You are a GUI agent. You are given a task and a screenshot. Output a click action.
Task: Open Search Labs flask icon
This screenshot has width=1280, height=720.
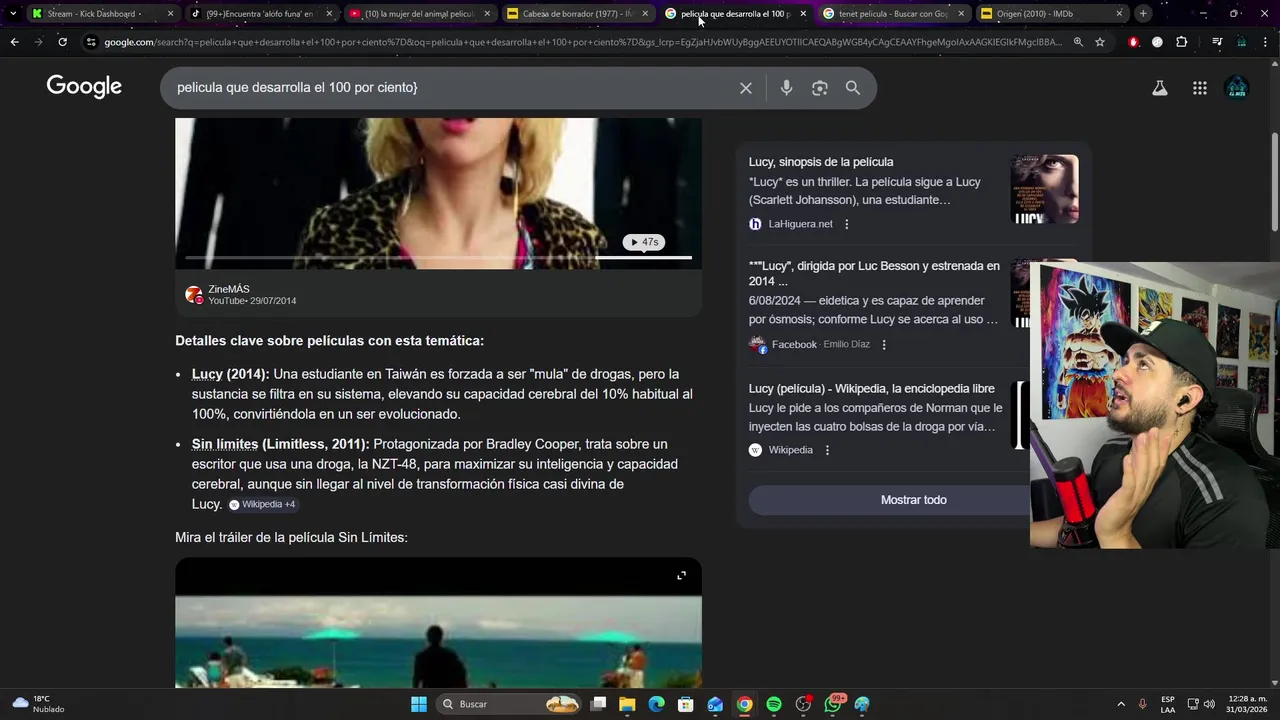[x=1160, y=88]
